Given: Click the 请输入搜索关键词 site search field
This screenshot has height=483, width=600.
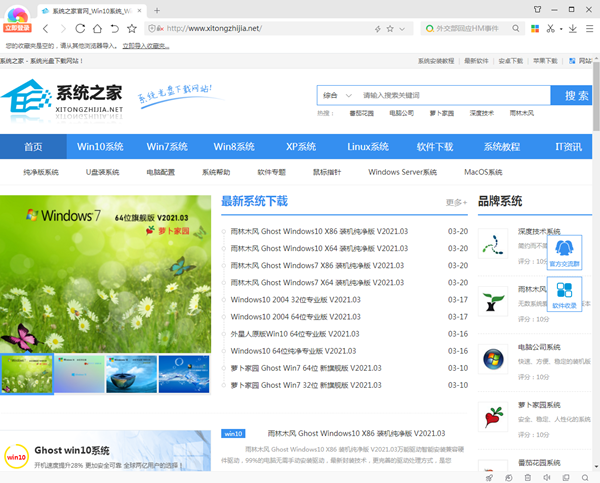Looking at the screenshot, I should (453, 95).
